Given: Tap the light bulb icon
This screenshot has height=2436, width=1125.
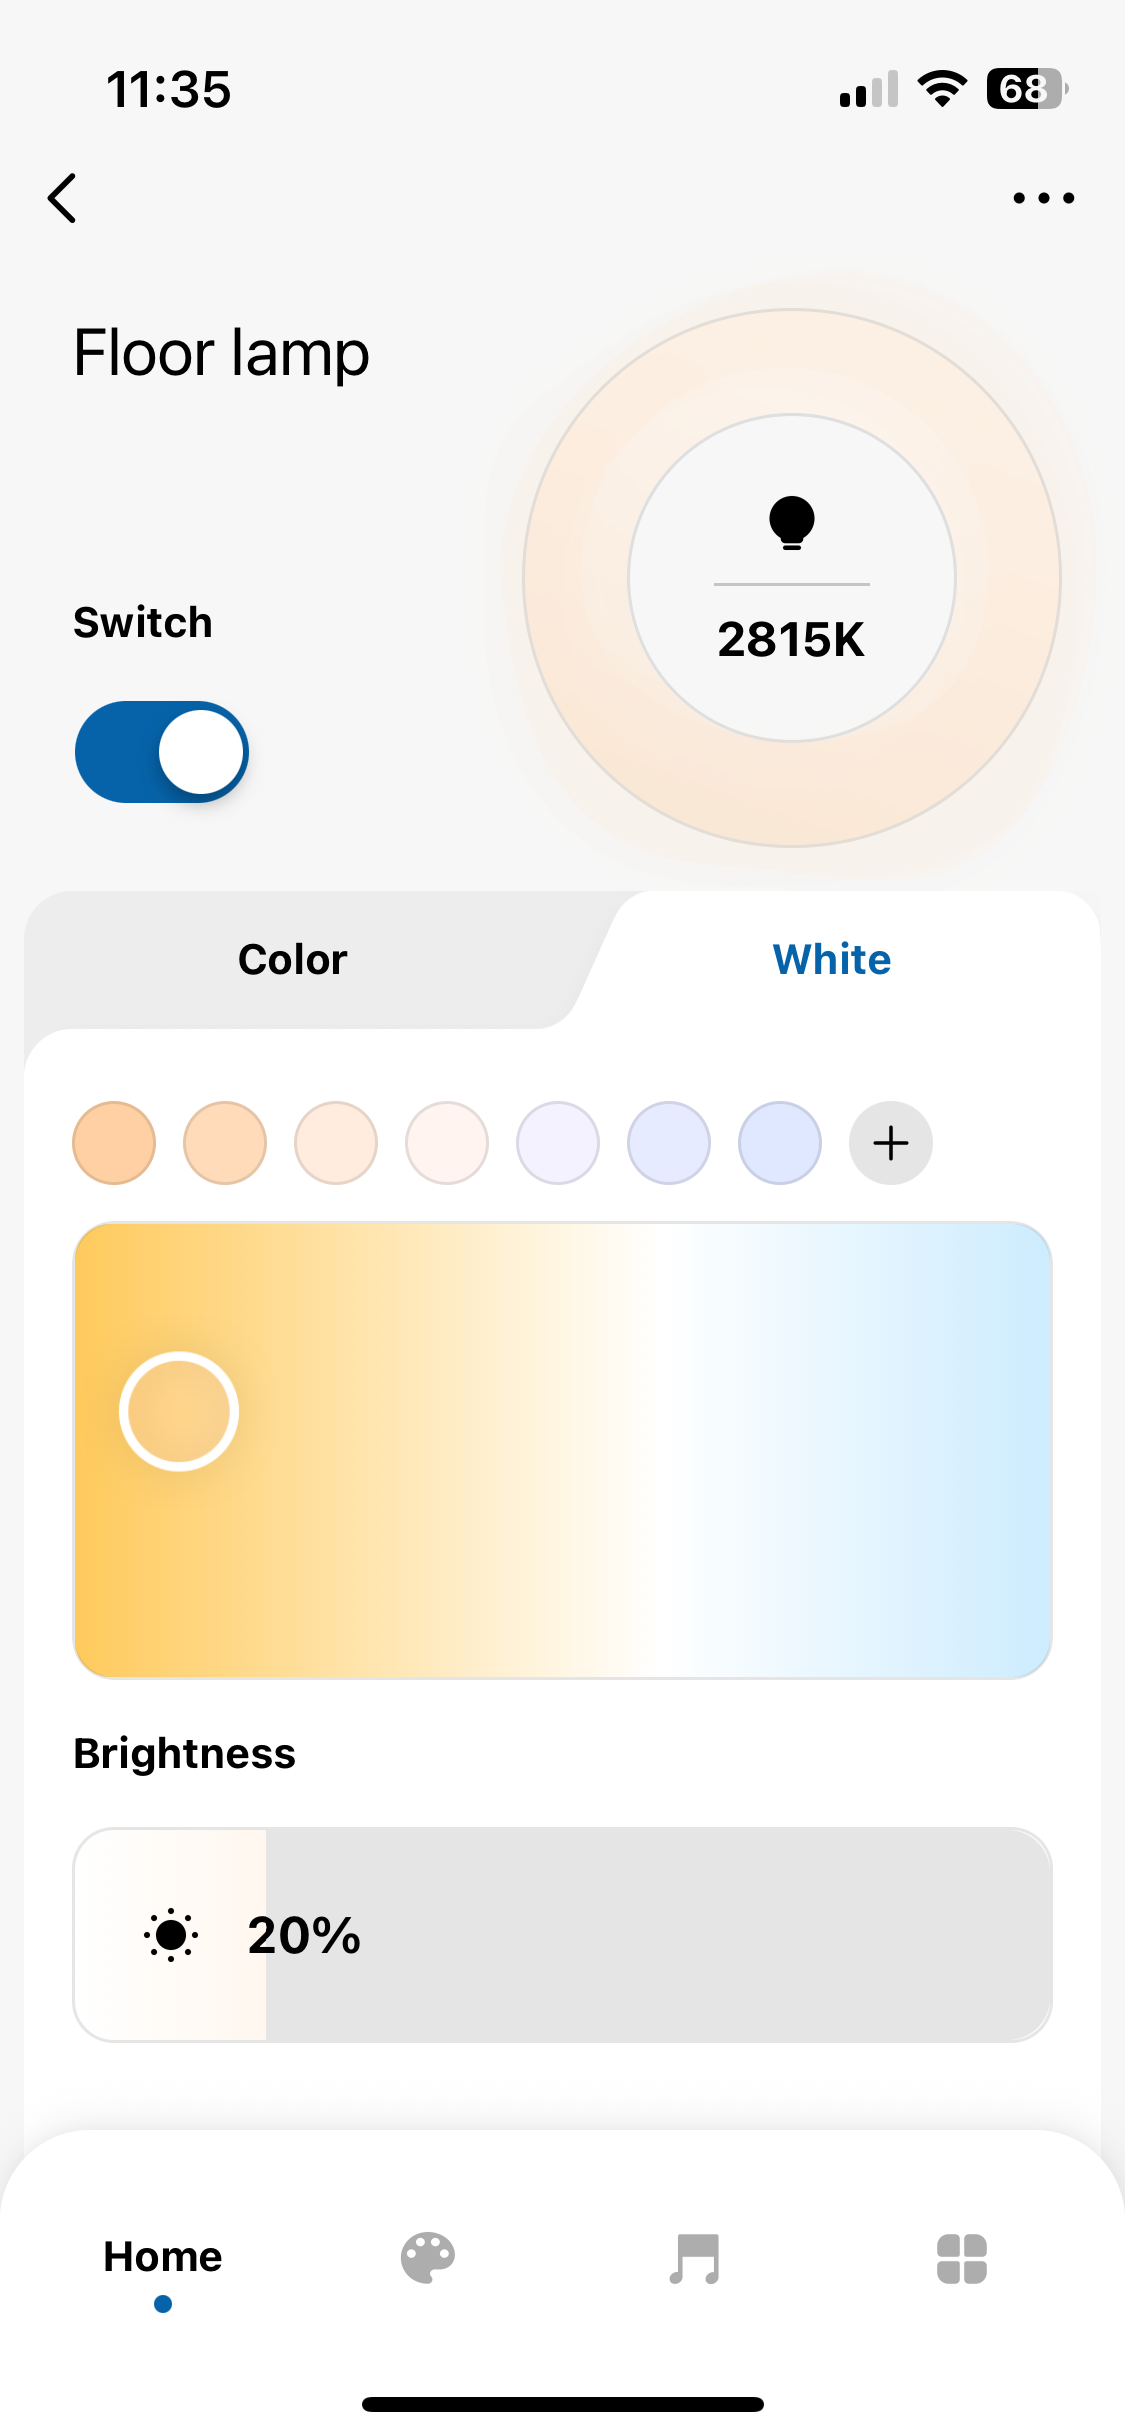Looking at the screenshot, I should [x=791, y=522].
